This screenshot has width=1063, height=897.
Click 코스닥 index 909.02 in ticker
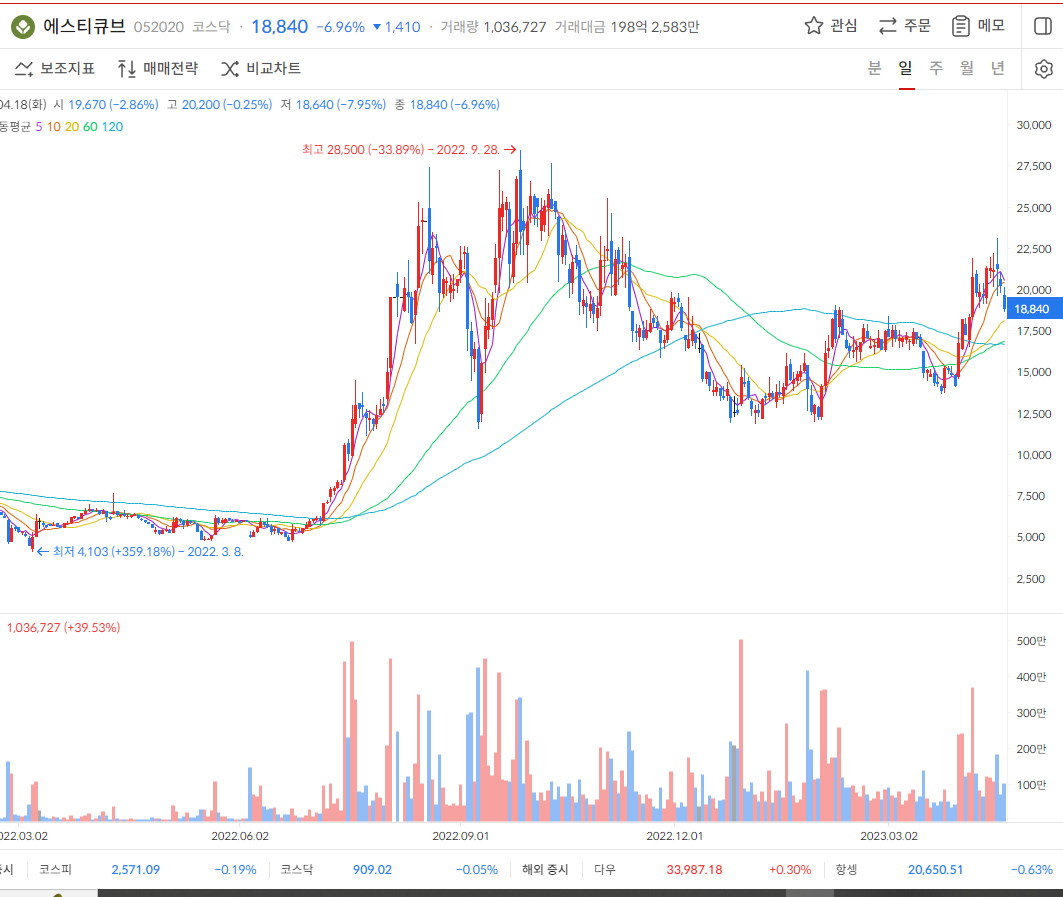click(x=372, y=870)
